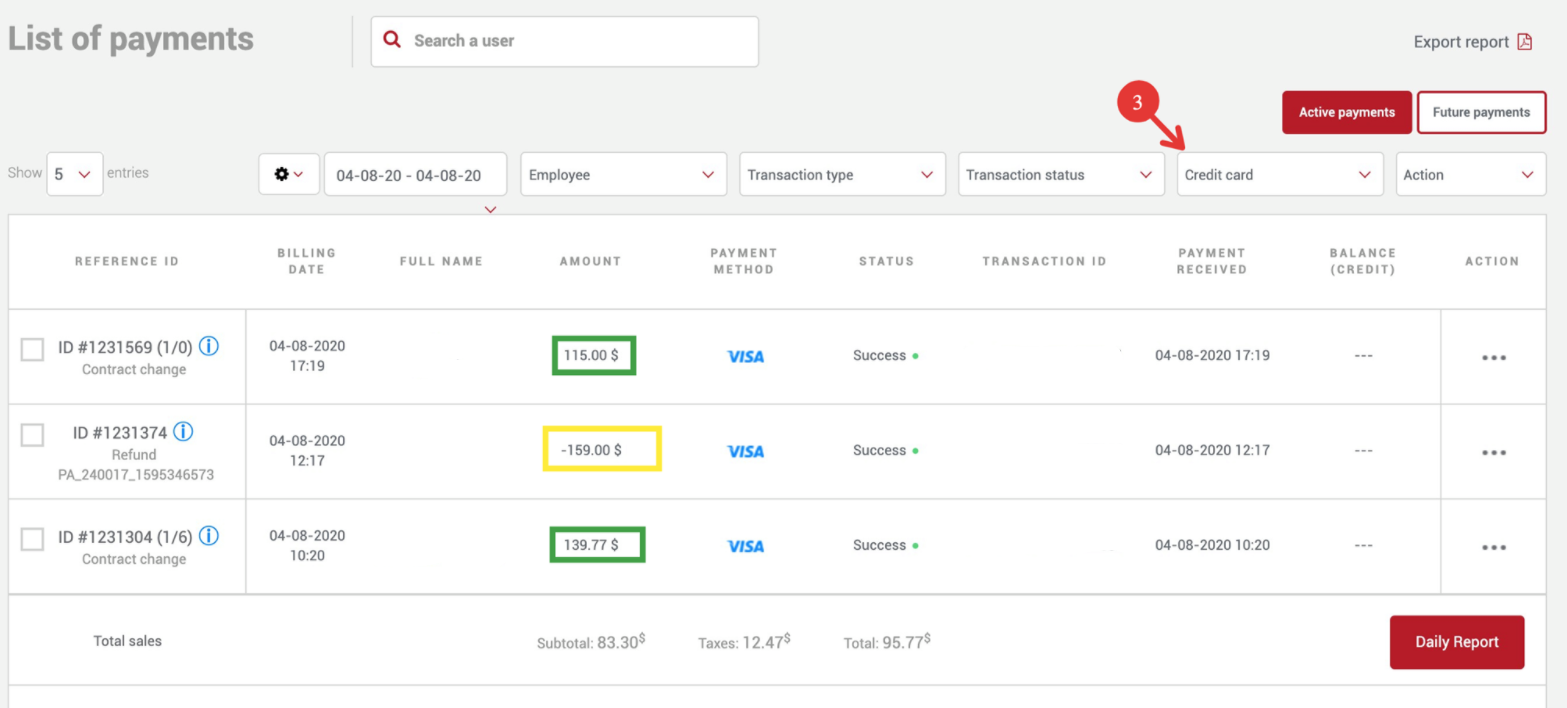Select the checkbox for refund ID #1231374
1567x708 pixels.
click(33, 435)
